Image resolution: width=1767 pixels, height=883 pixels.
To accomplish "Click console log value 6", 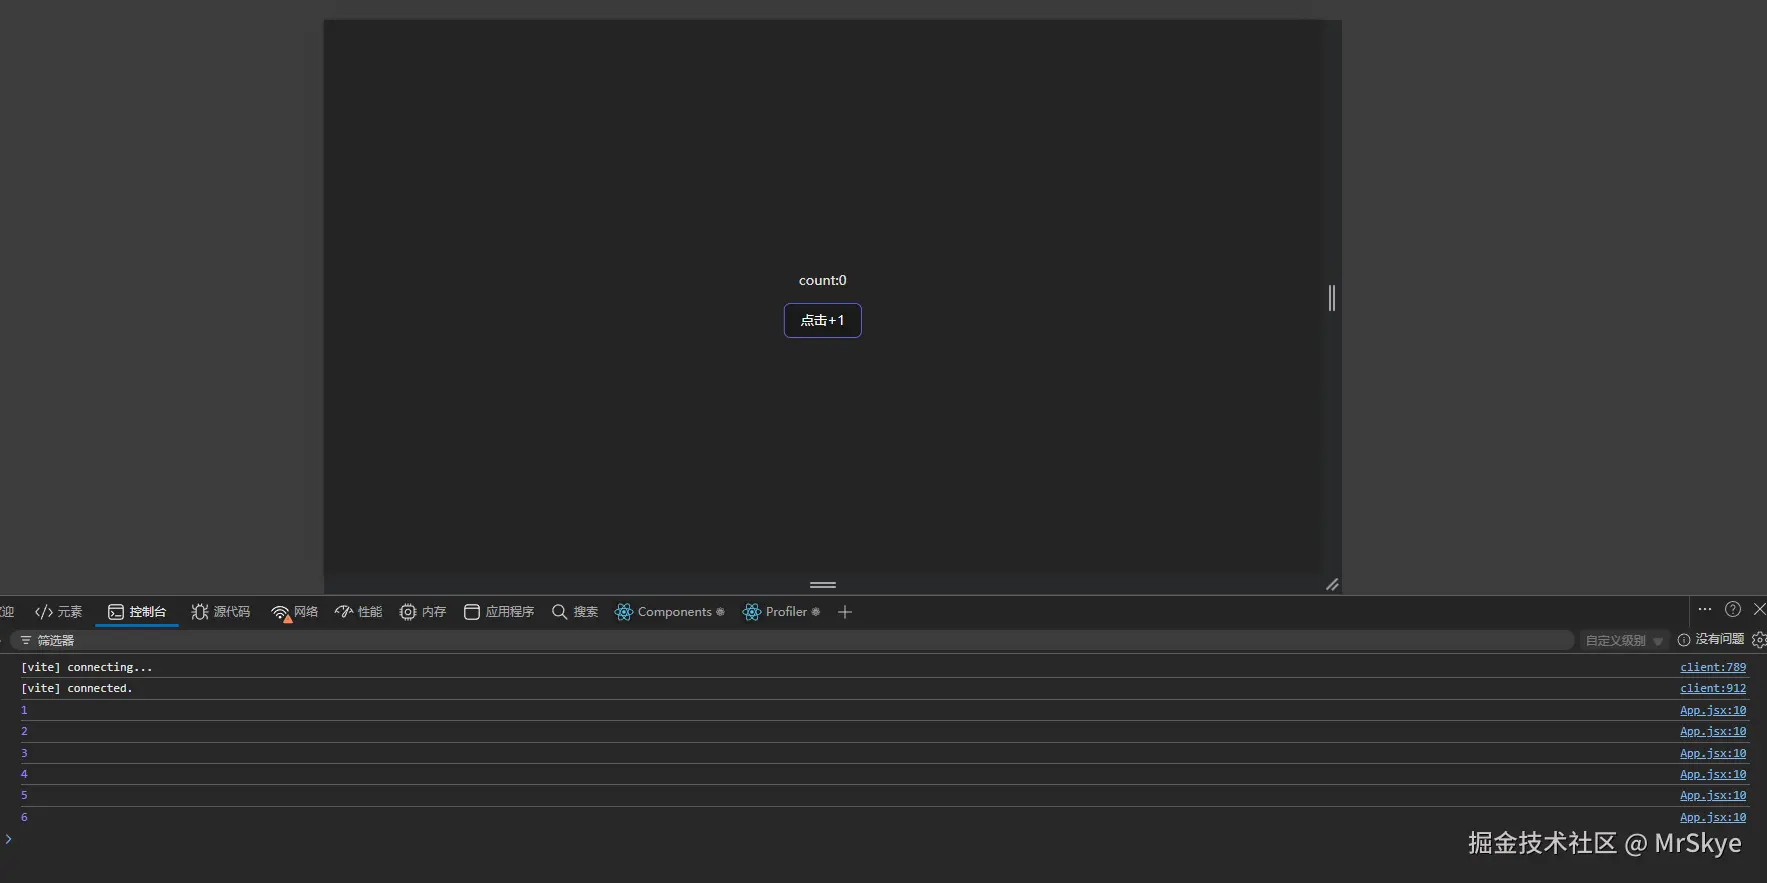I will (x=24, y=817).
